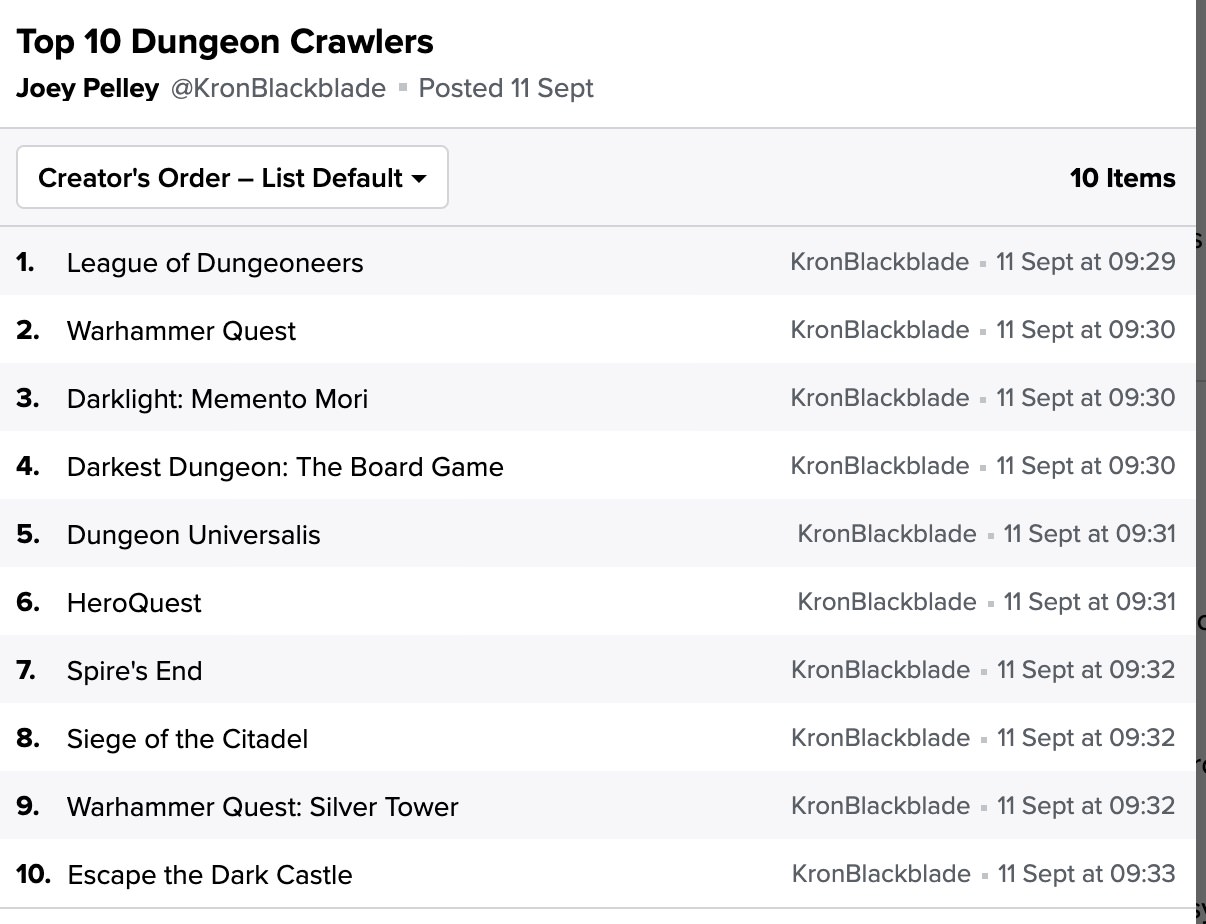The width and height of the screenshot is (1206, 924).
Task: Click the 09:29 timestamp on item one
Action: (1085, 262)
